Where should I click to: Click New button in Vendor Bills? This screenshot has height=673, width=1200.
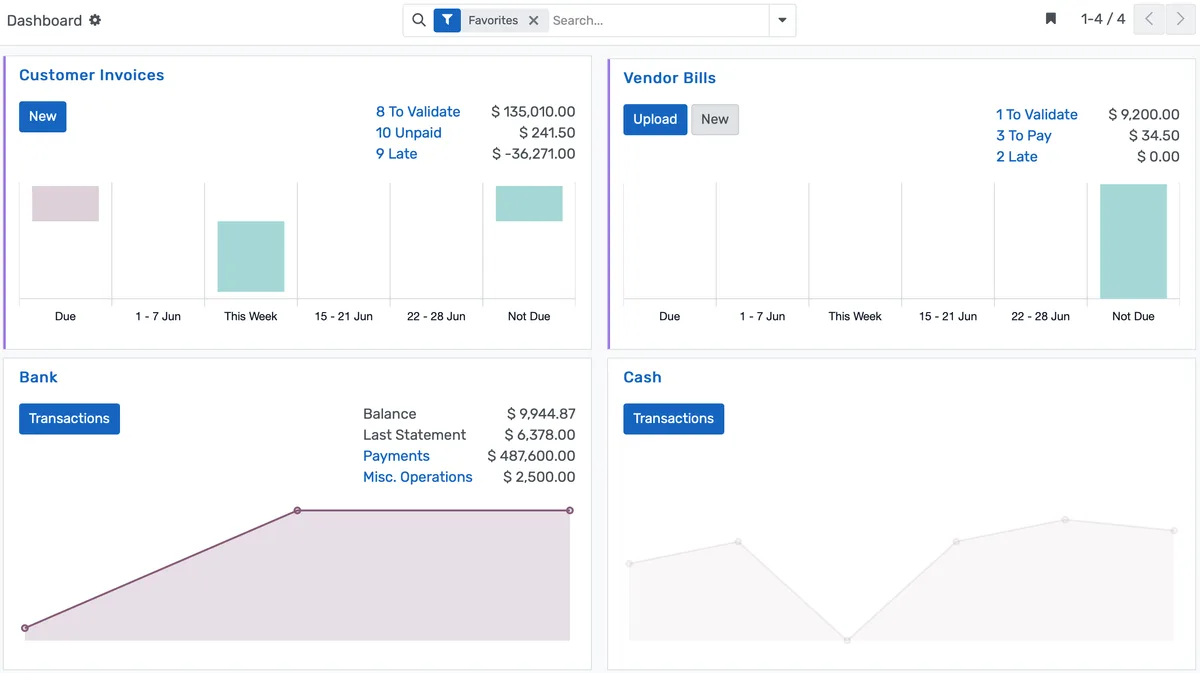pos(714,119)
